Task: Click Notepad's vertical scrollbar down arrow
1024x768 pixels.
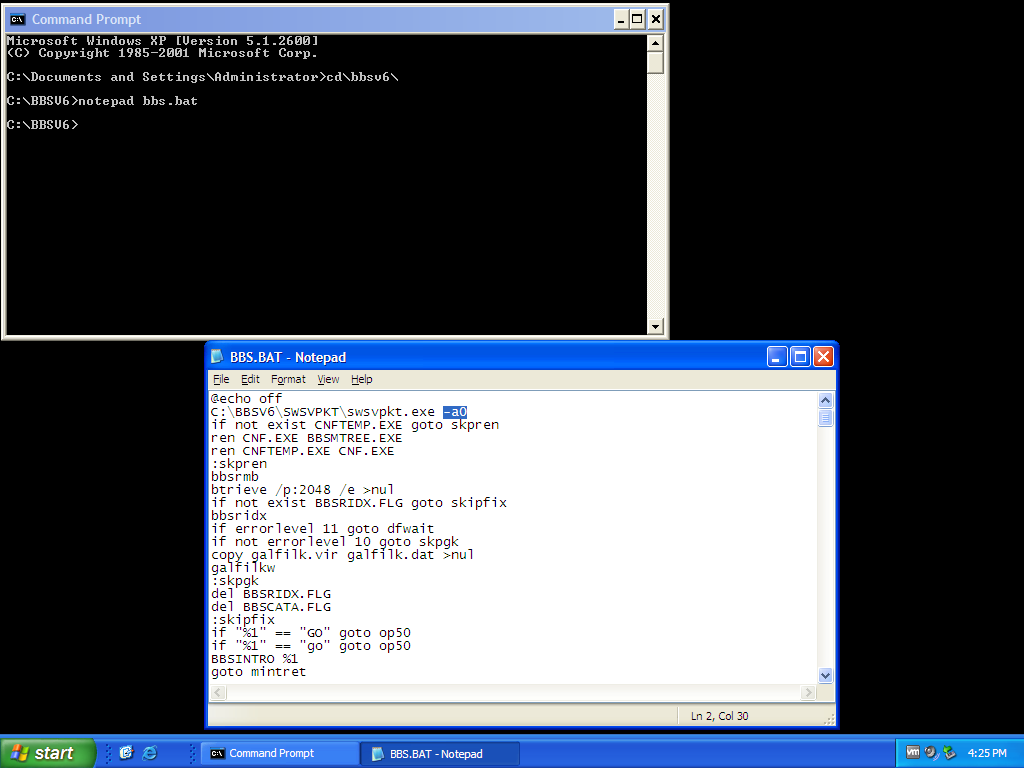Action: [826, 675]
